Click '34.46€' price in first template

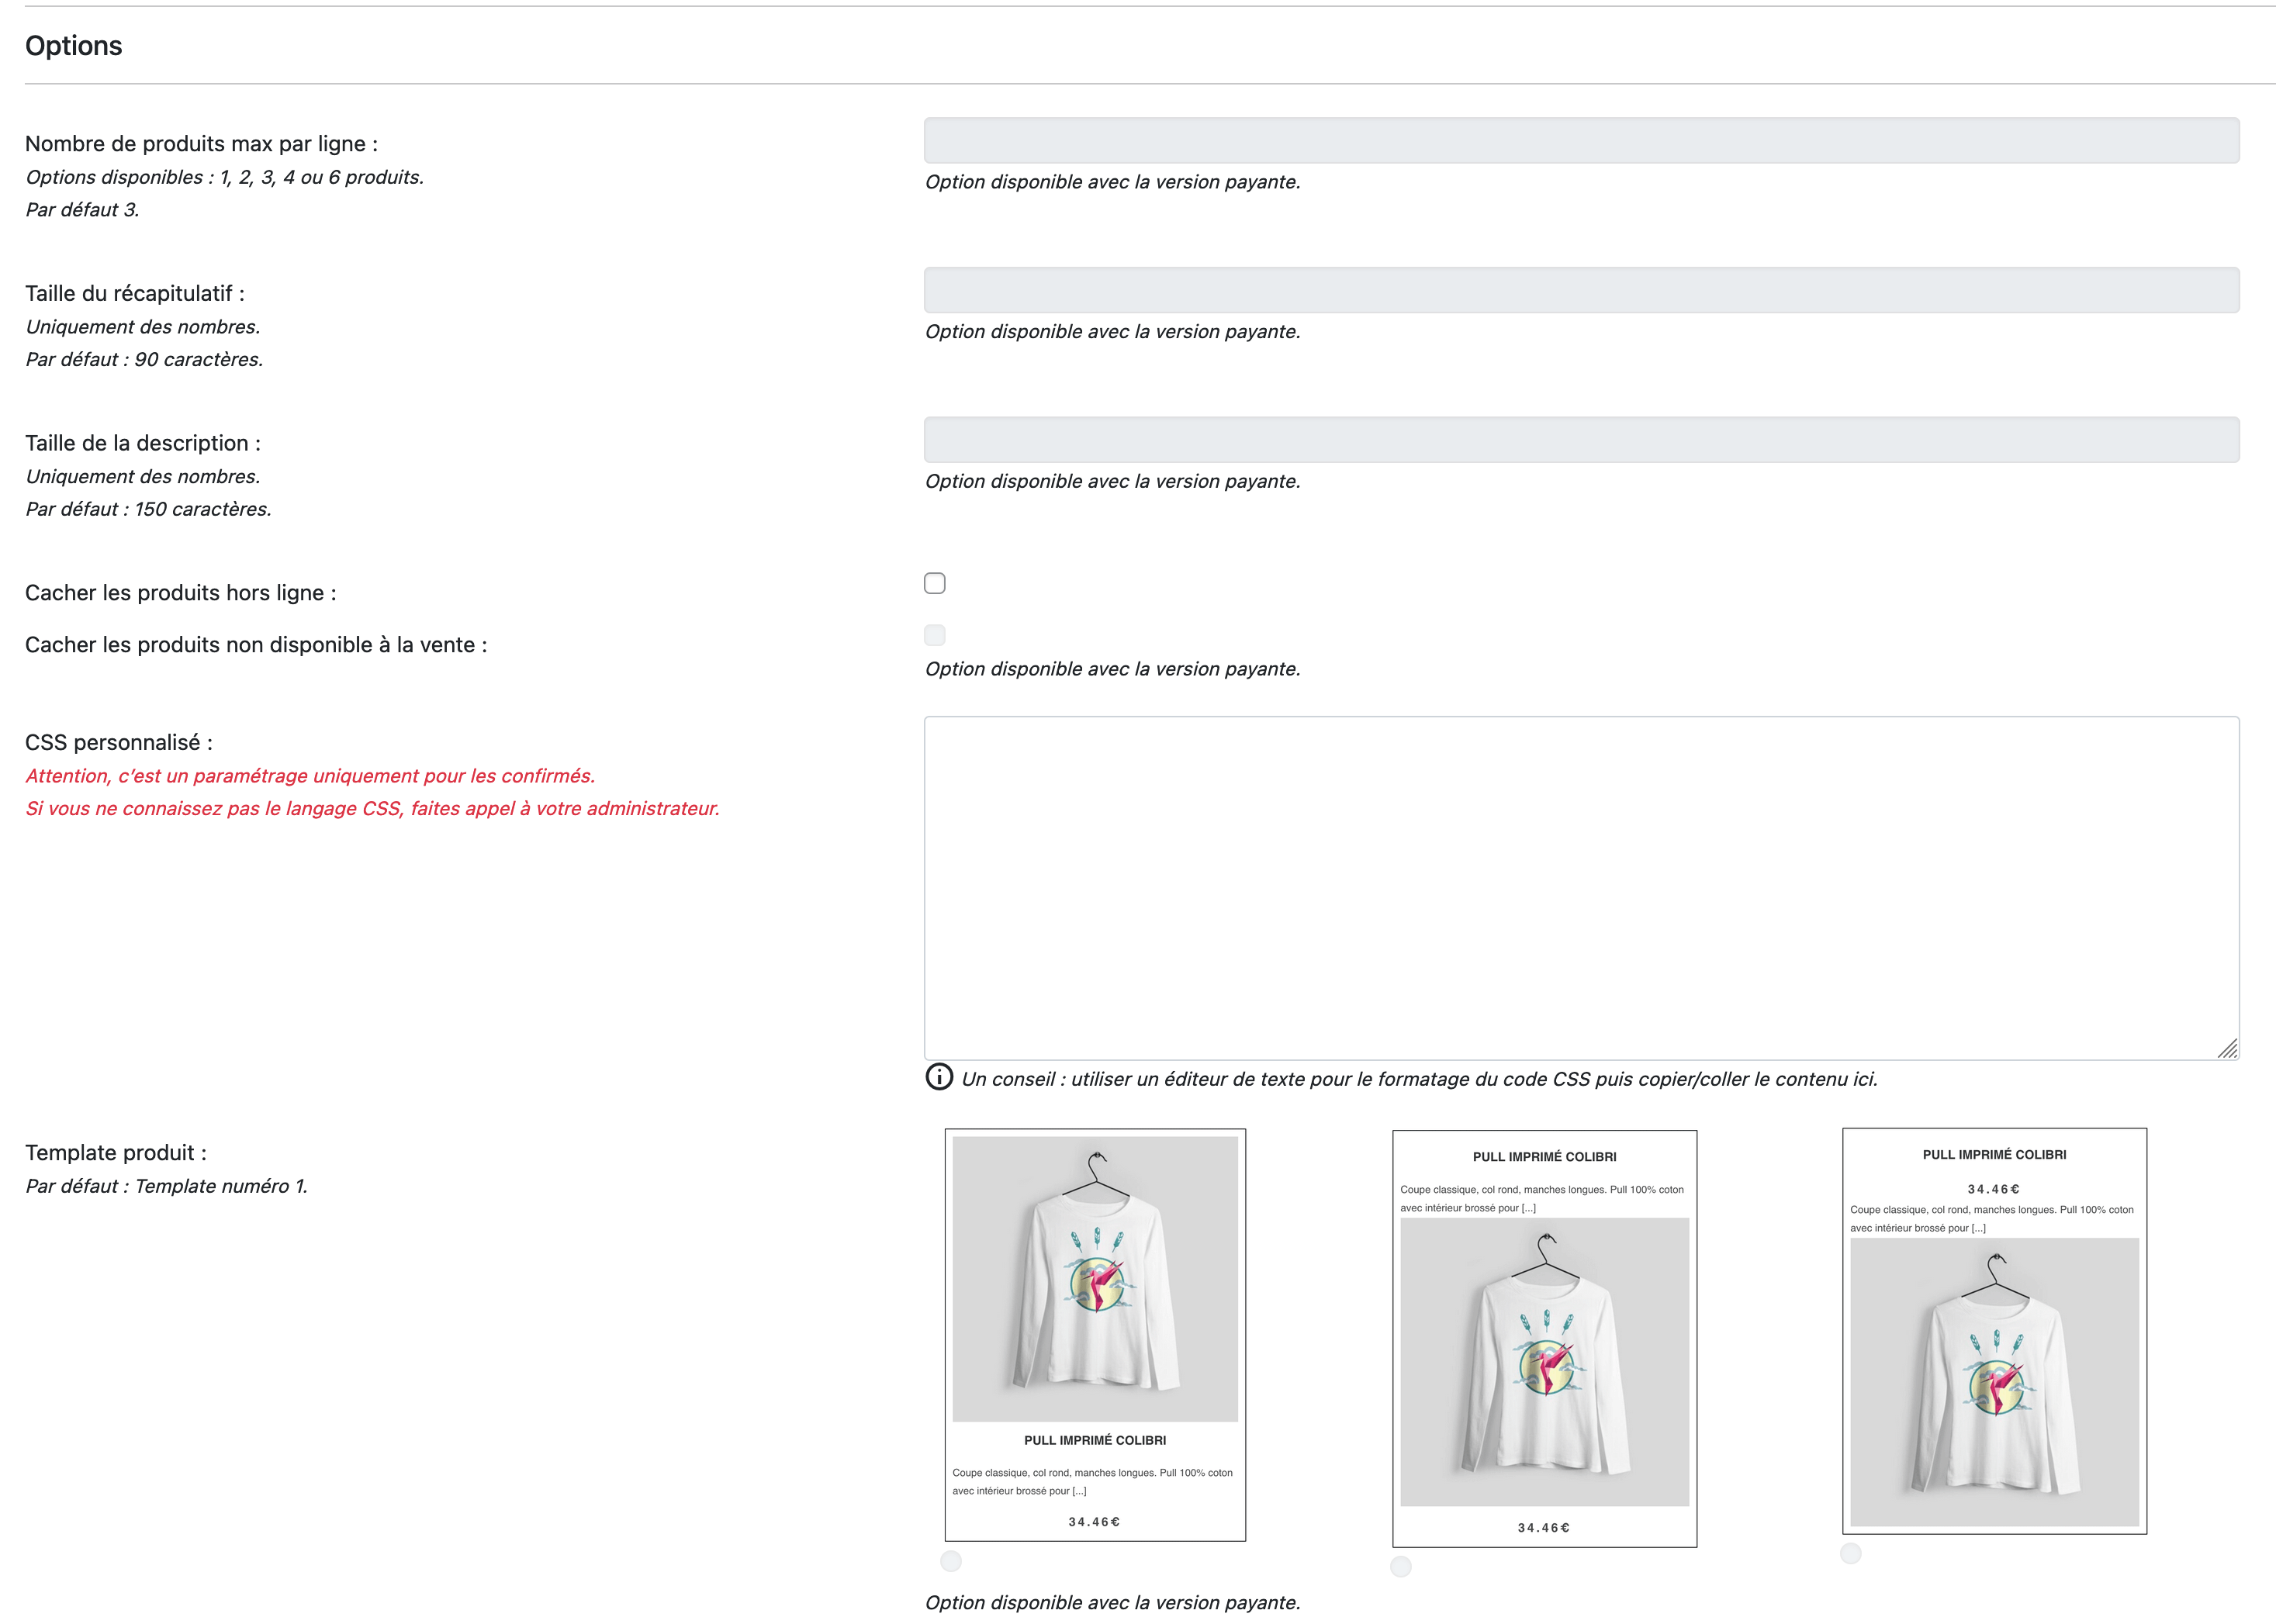click(x=1094, y=1522)
